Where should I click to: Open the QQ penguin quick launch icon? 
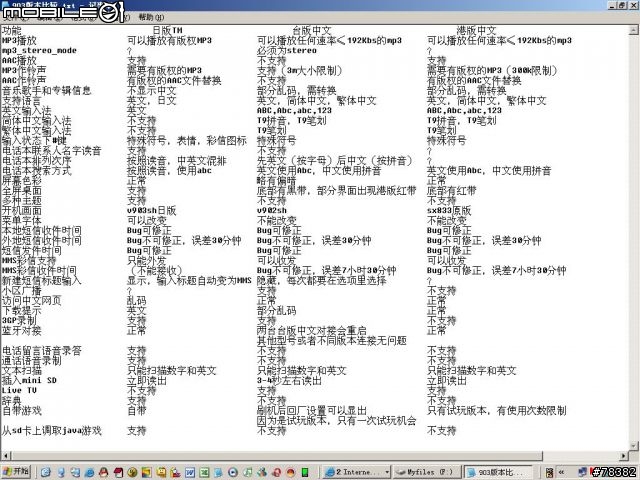click(104, 472)
